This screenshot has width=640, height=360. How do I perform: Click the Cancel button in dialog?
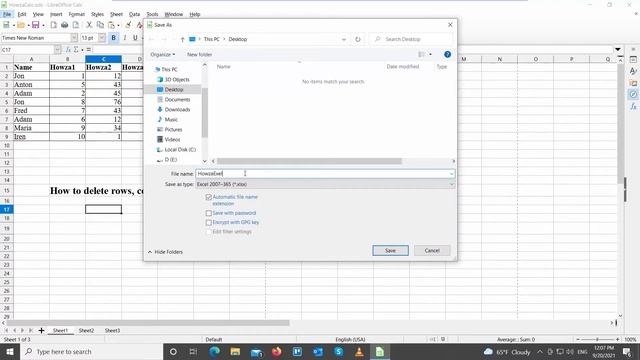pyautogui.click(x=432, y=250)
